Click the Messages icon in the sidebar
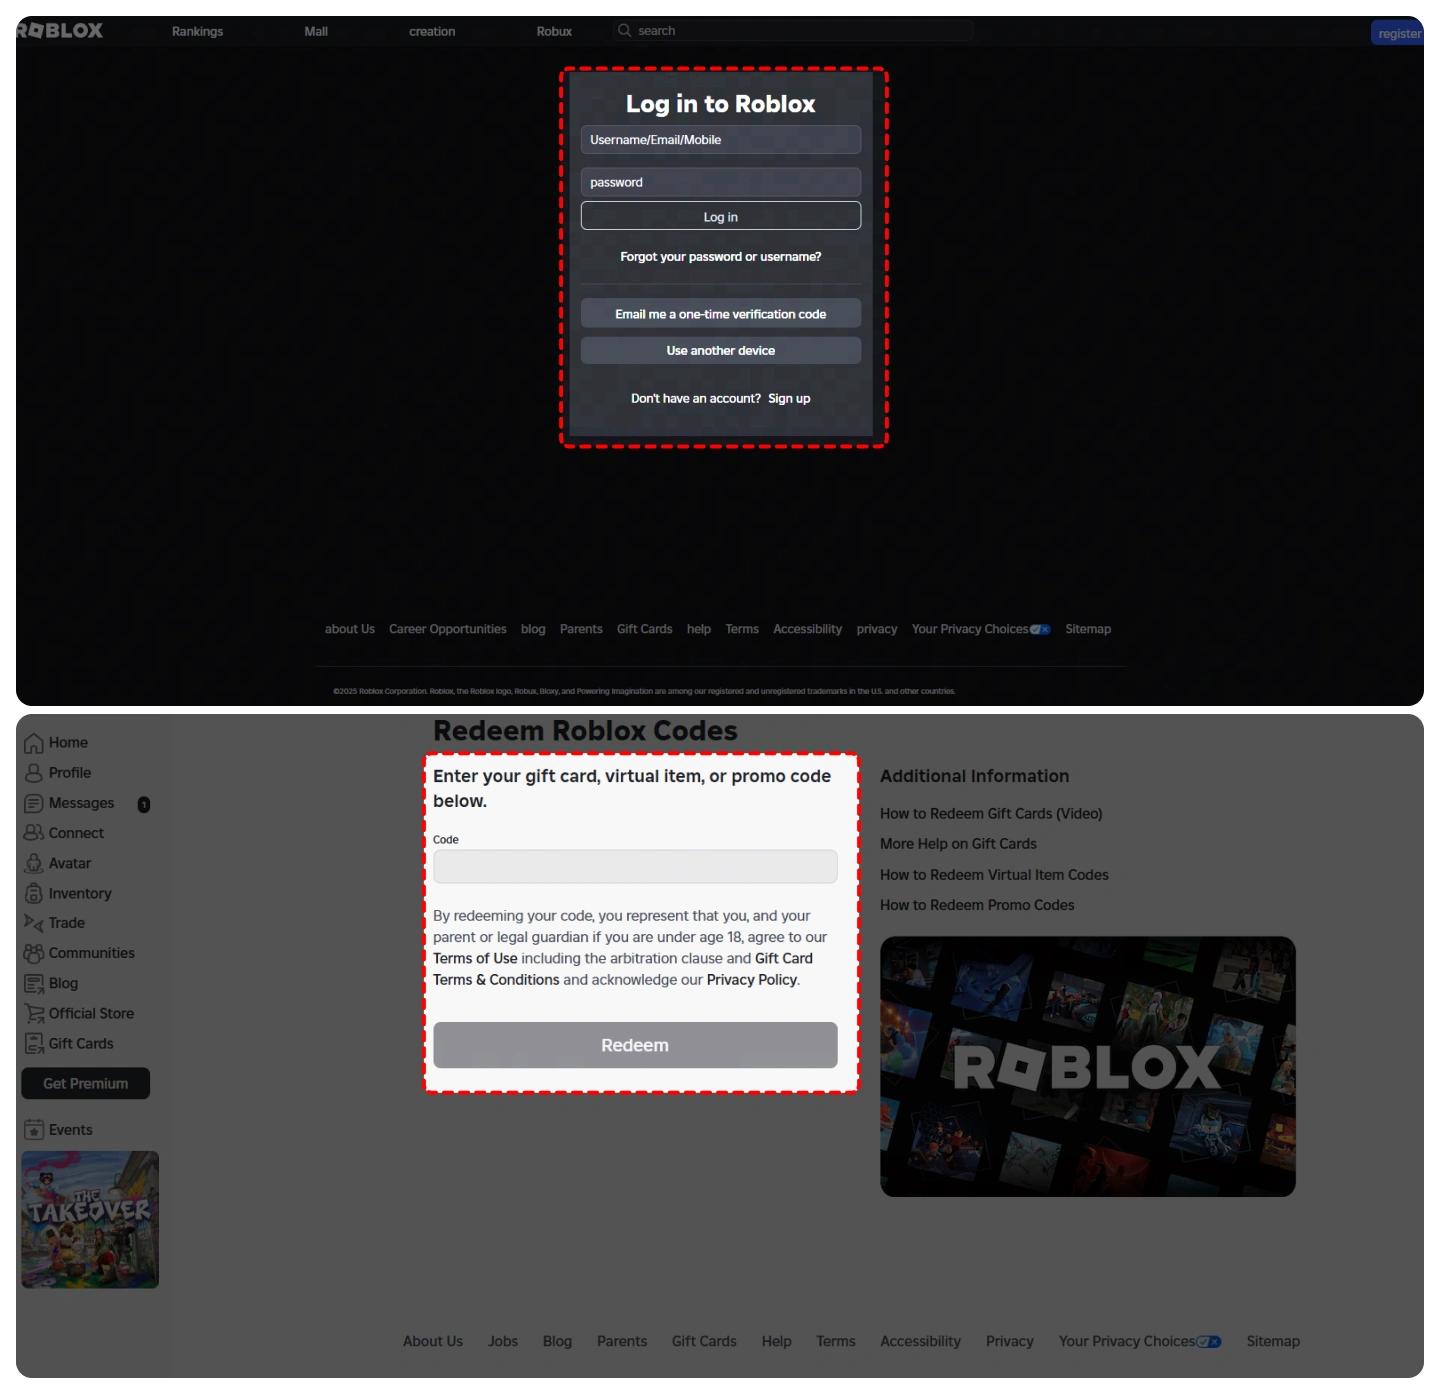1440x1395 pixels. [x=34, y=803]
